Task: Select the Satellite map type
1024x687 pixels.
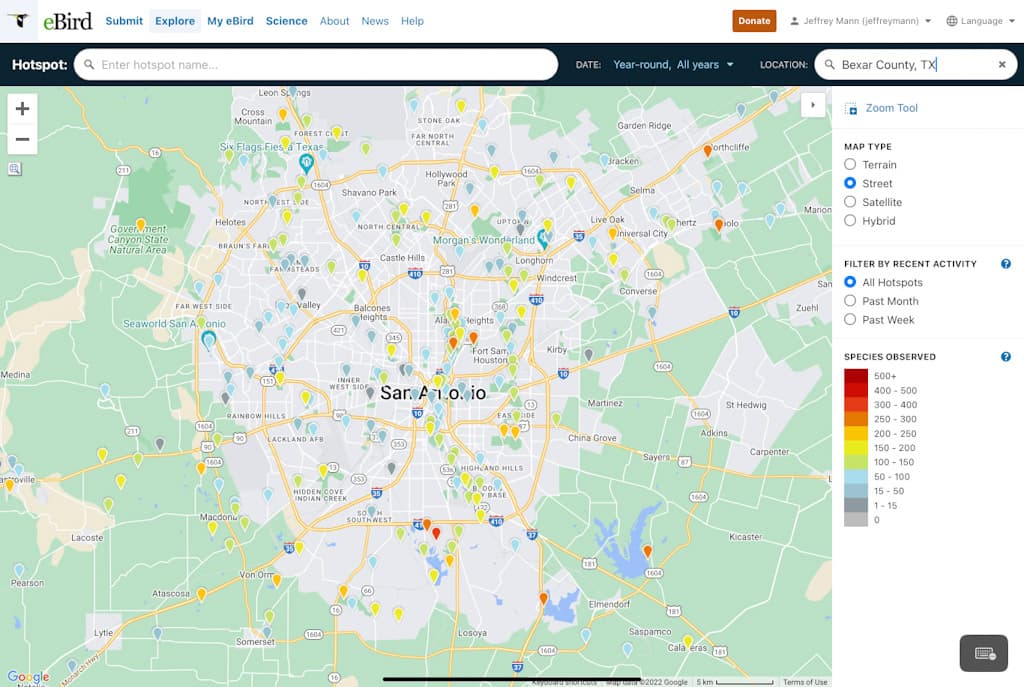Action: (x=850, y=202)
